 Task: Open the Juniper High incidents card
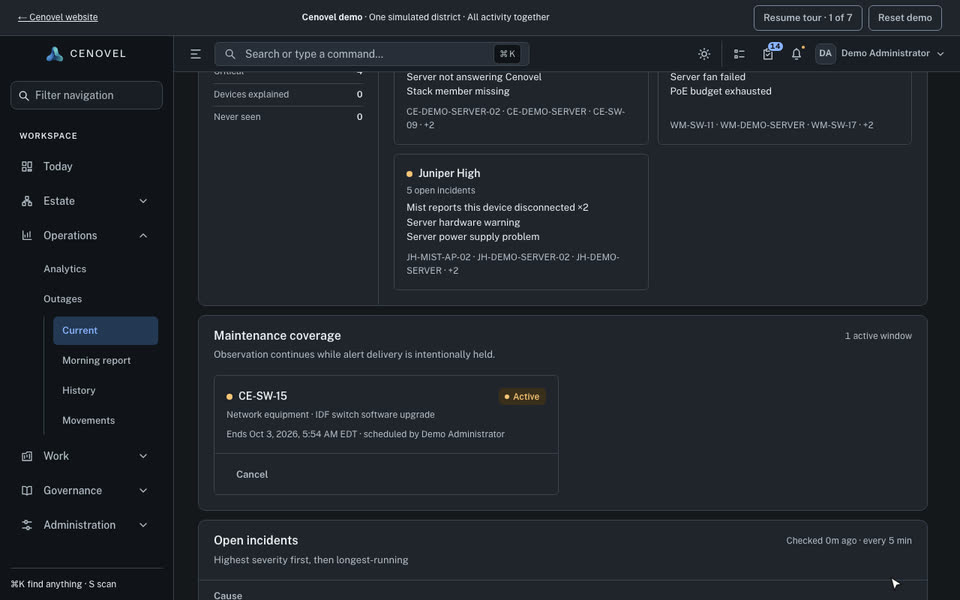tap(521, 222)
